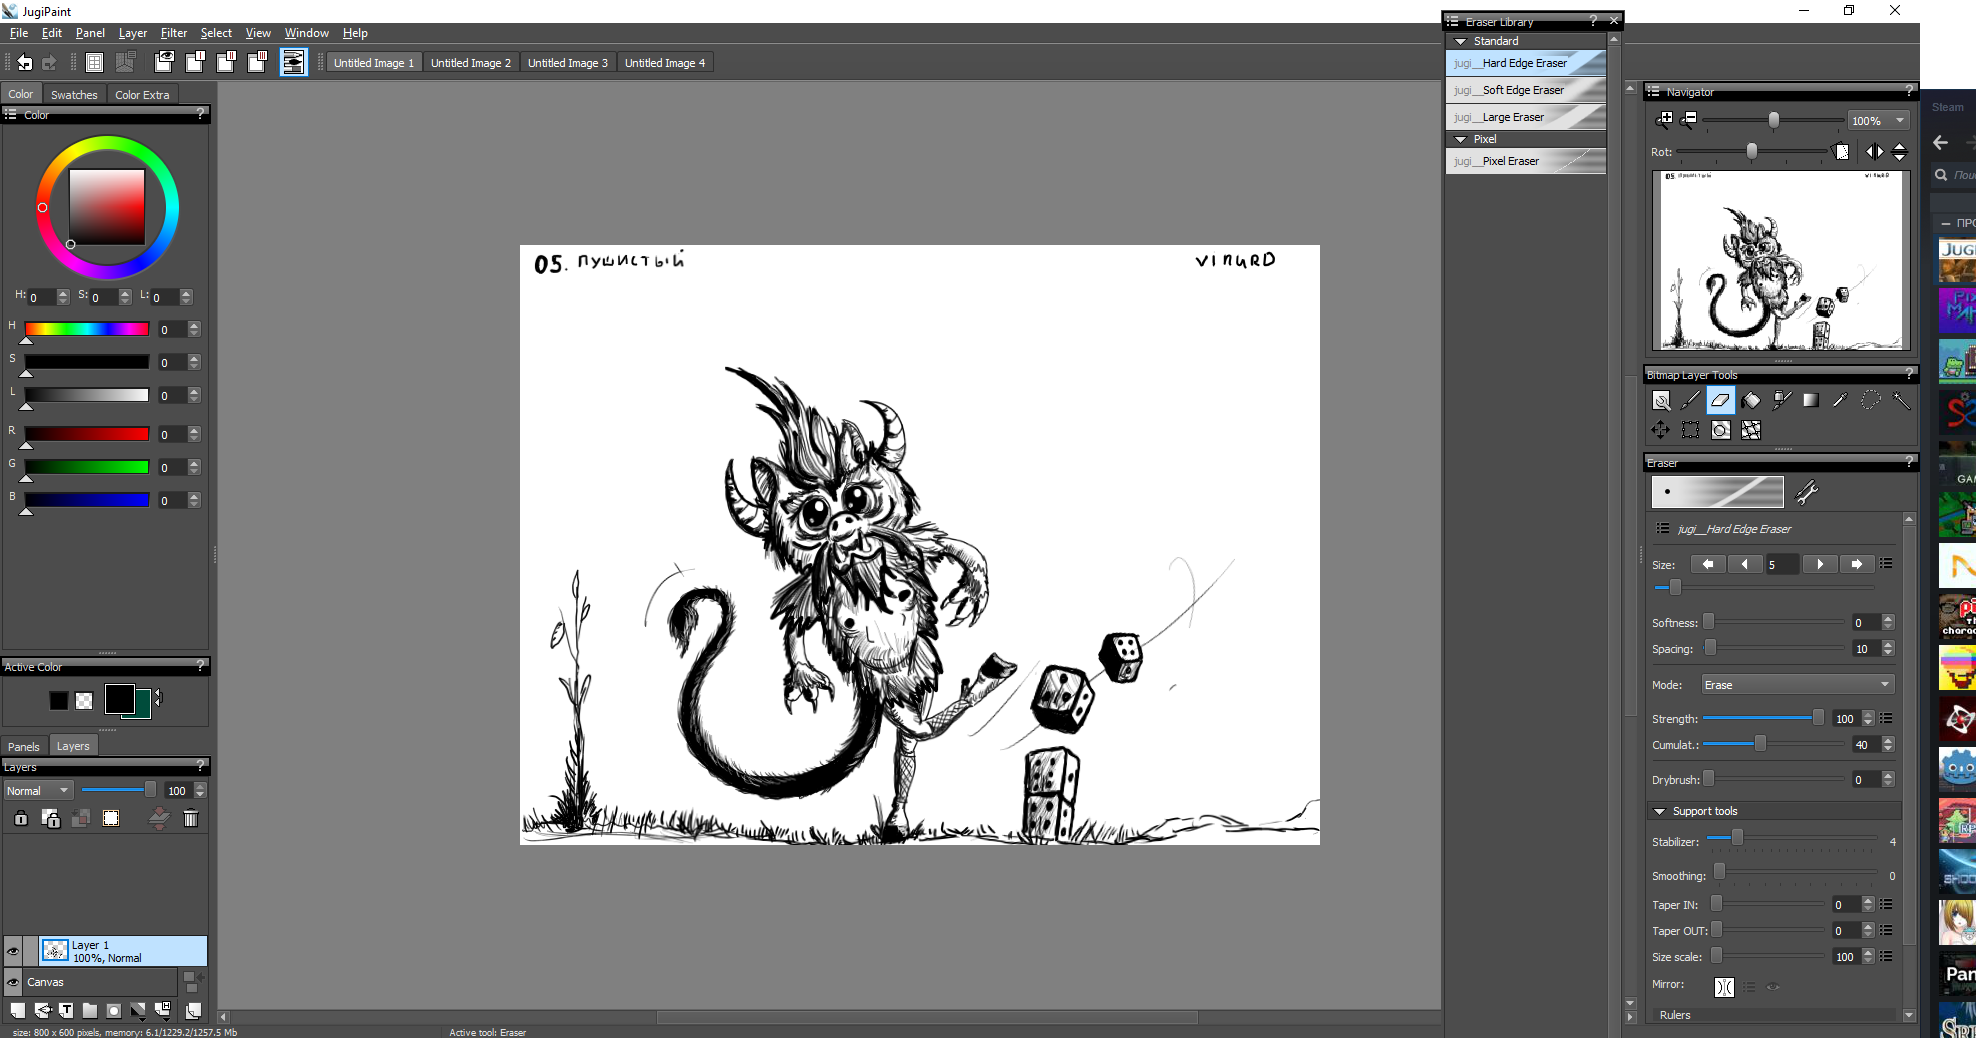Viewport: 1976px width, 1038px height.
Task: Select the Brush tool in Bitmap Layer Tools
Action: 1690,401
